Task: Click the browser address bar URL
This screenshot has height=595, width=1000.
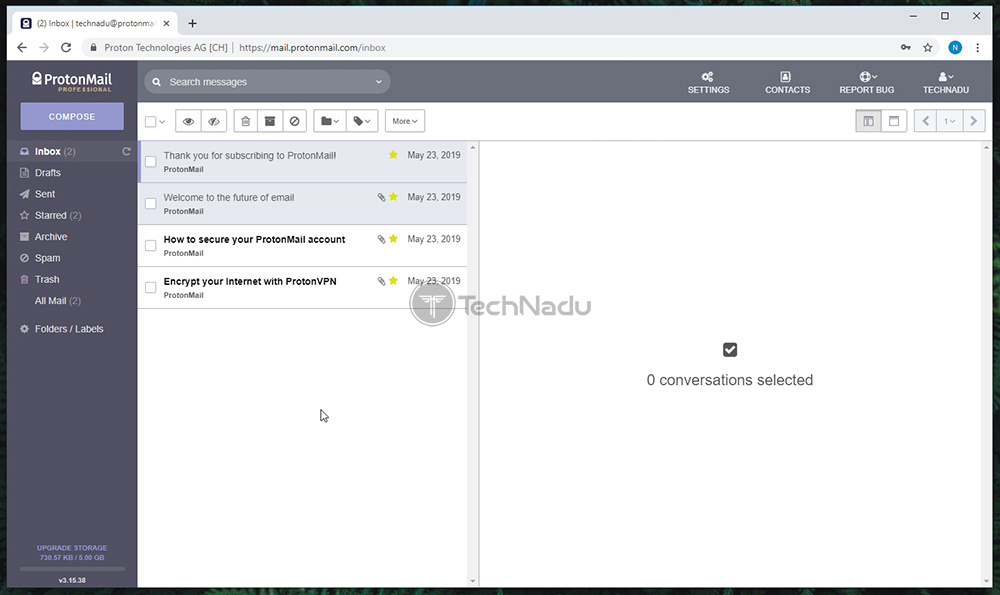Action: [312, 48]
